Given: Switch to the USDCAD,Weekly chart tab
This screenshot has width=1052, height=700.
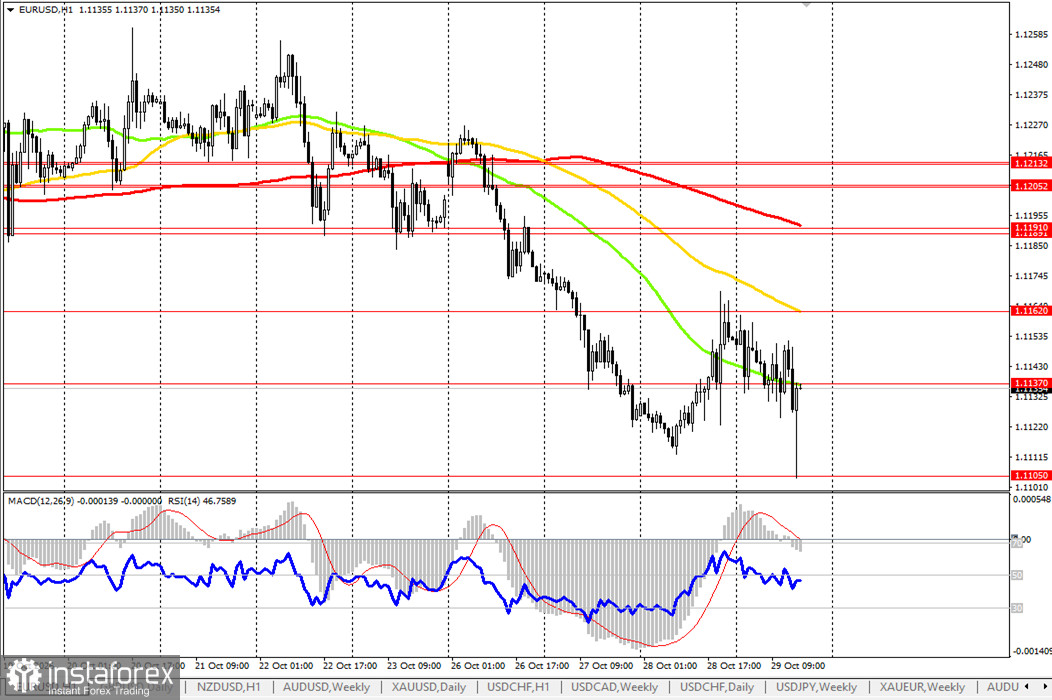Looking at the screenshot, I should (614, 687).
